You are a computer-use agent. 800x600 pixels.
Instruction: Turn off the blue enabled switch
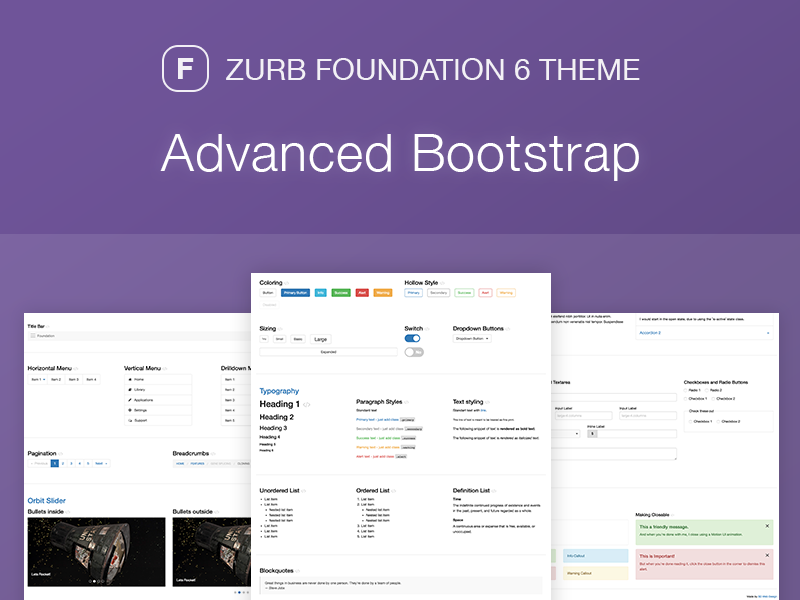(x=412, y=338)
